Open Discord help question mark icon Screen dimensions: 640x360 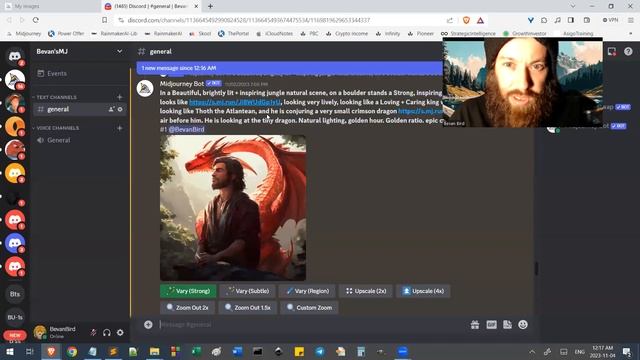(628, 51)
